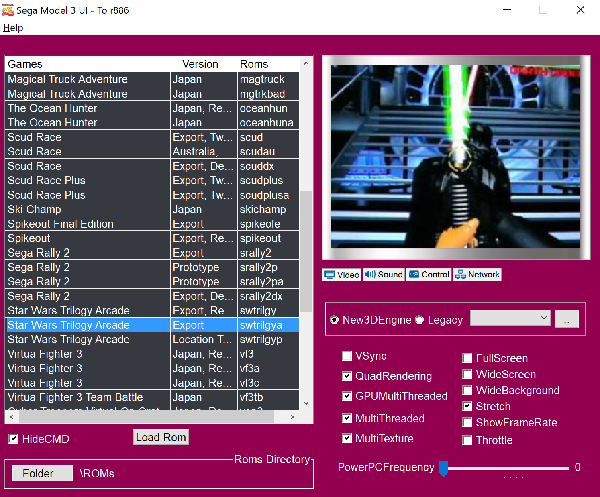Toggle the GPUMultiThreaded checkbox
The height and width of the screenshot is (497, 600).
pyautogui.click(x=347, y=396)
